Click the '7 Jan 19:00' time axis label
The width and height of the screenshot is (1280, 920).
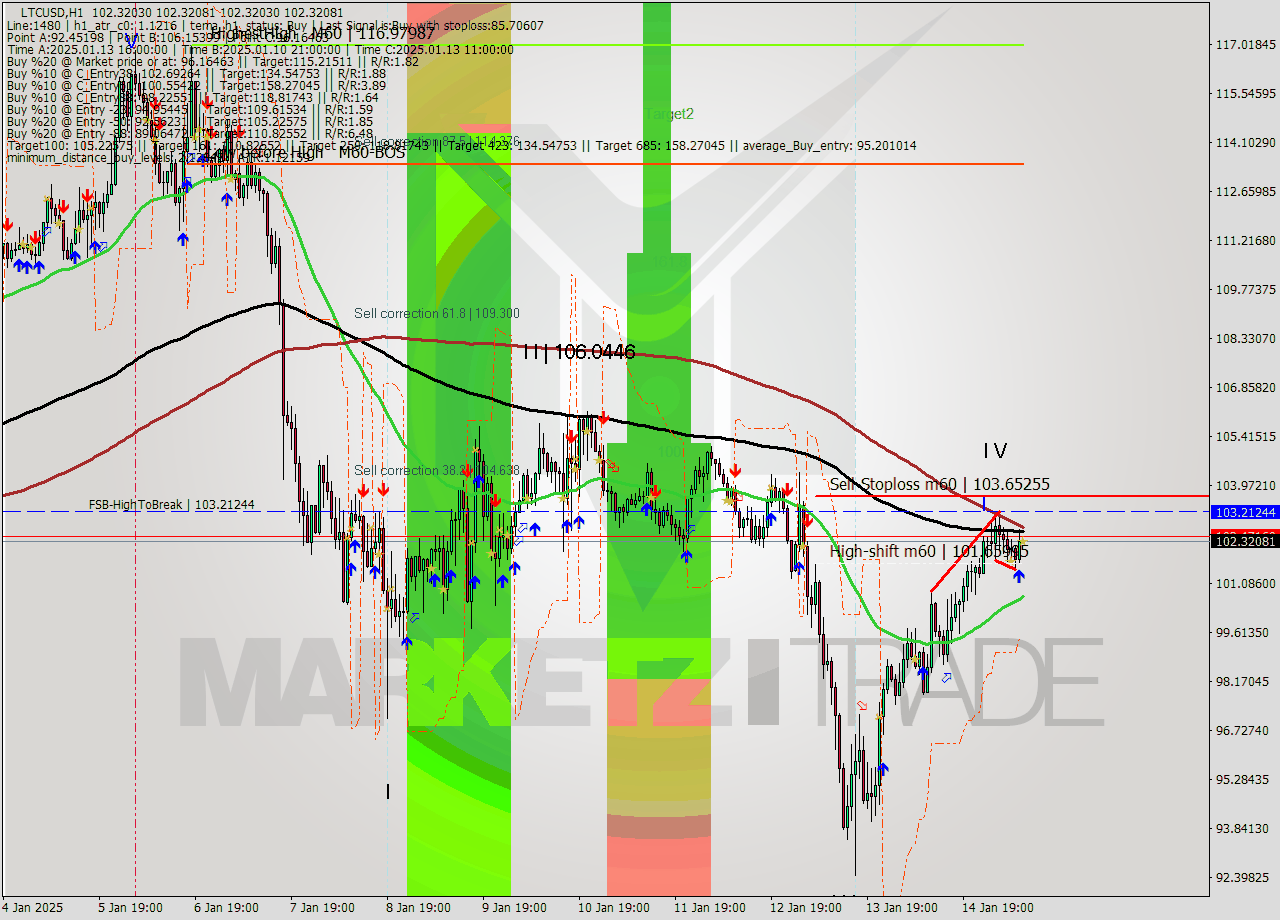coord(323,908)
